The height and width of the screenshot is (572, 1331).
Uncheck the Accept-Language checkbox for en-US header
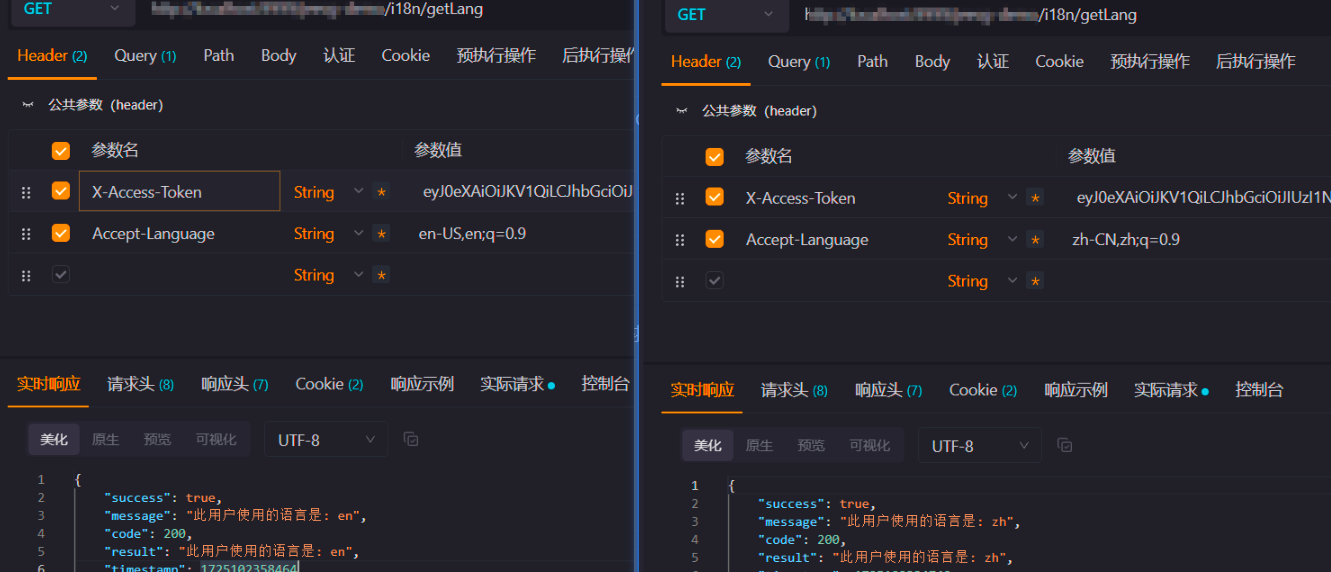click(61, 233)
